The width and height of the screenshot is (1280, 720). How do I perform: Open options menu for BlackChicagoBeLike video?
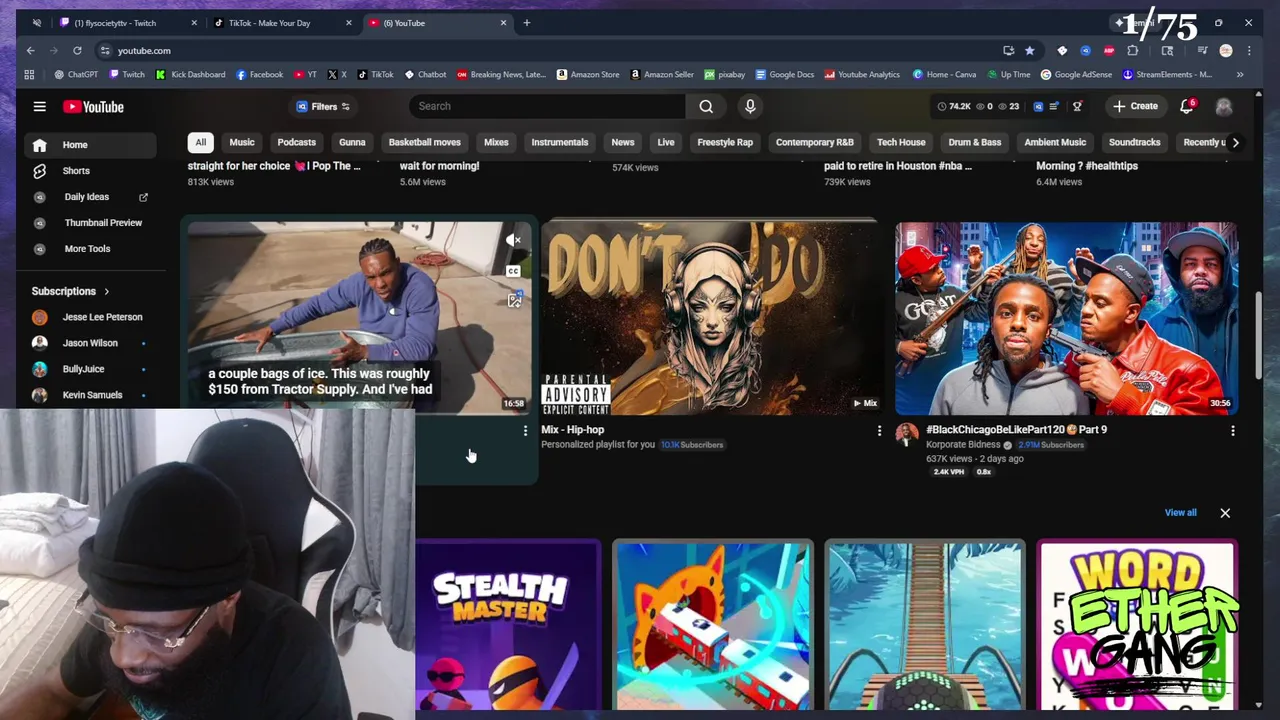[1232, 431]
